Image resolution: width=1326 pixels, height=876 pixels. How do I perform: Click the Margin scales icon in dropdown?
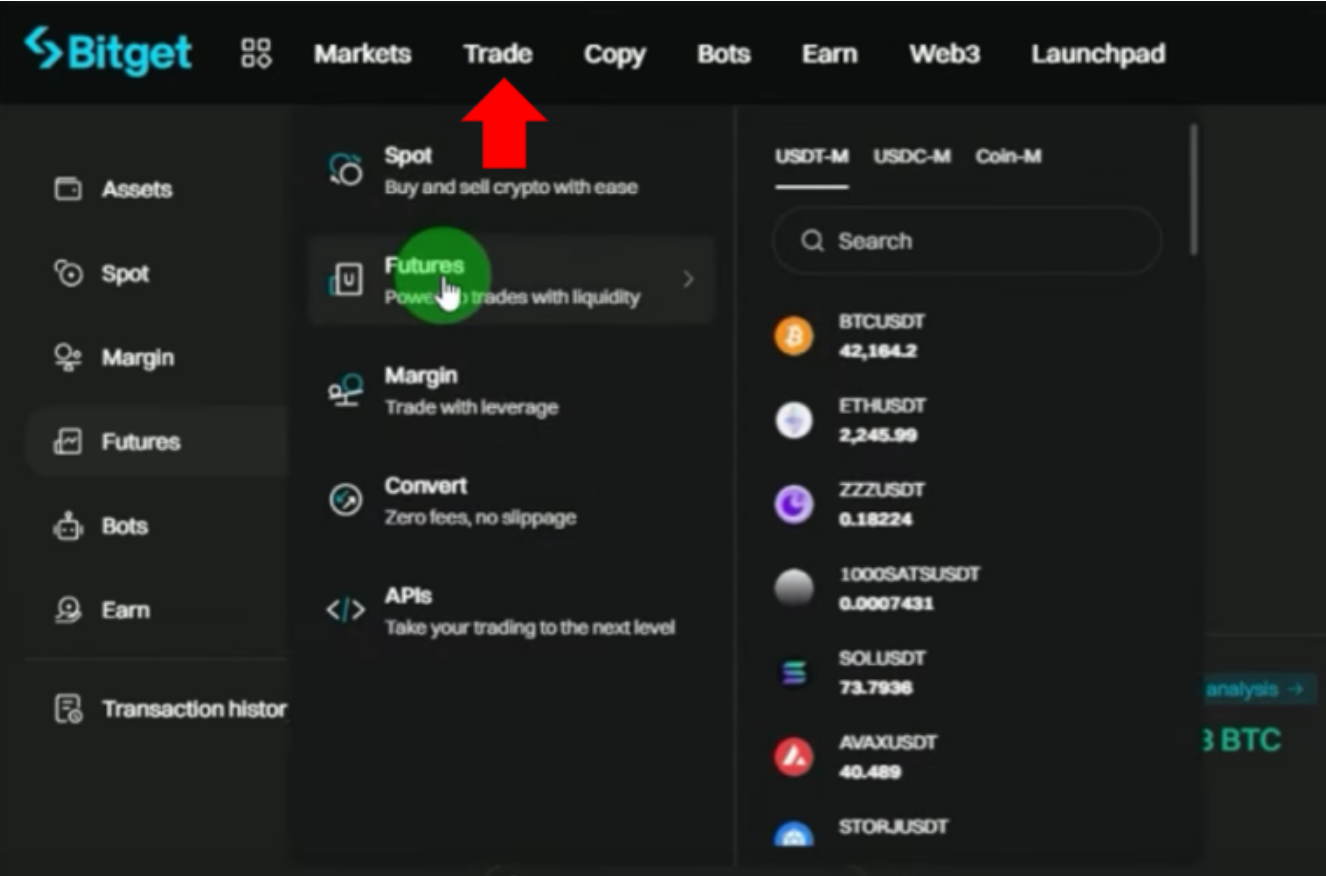346,390
